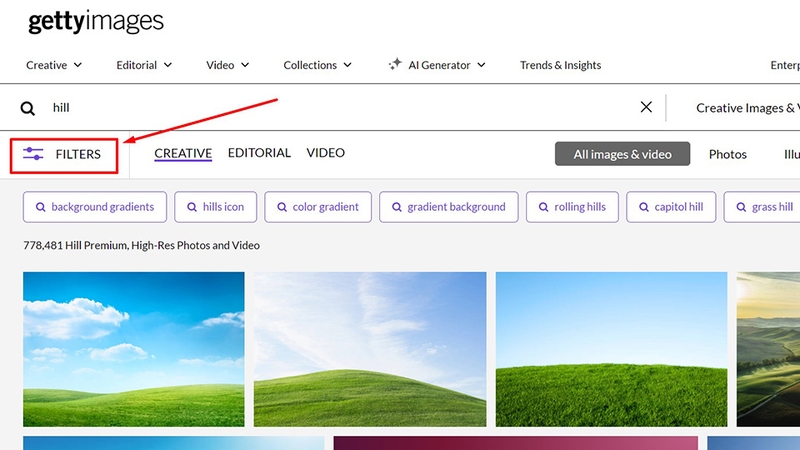Viewport: 800px width, 450px height.
Task: Expand the Collections menu chevron
Action: pyautogui.click(x=347, y=65)
